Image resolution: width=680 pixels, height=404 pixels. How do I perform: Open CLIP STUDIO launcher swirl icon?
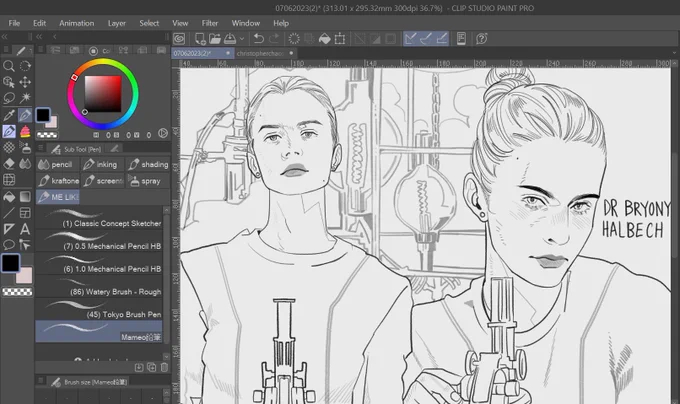tap(179, 39)
